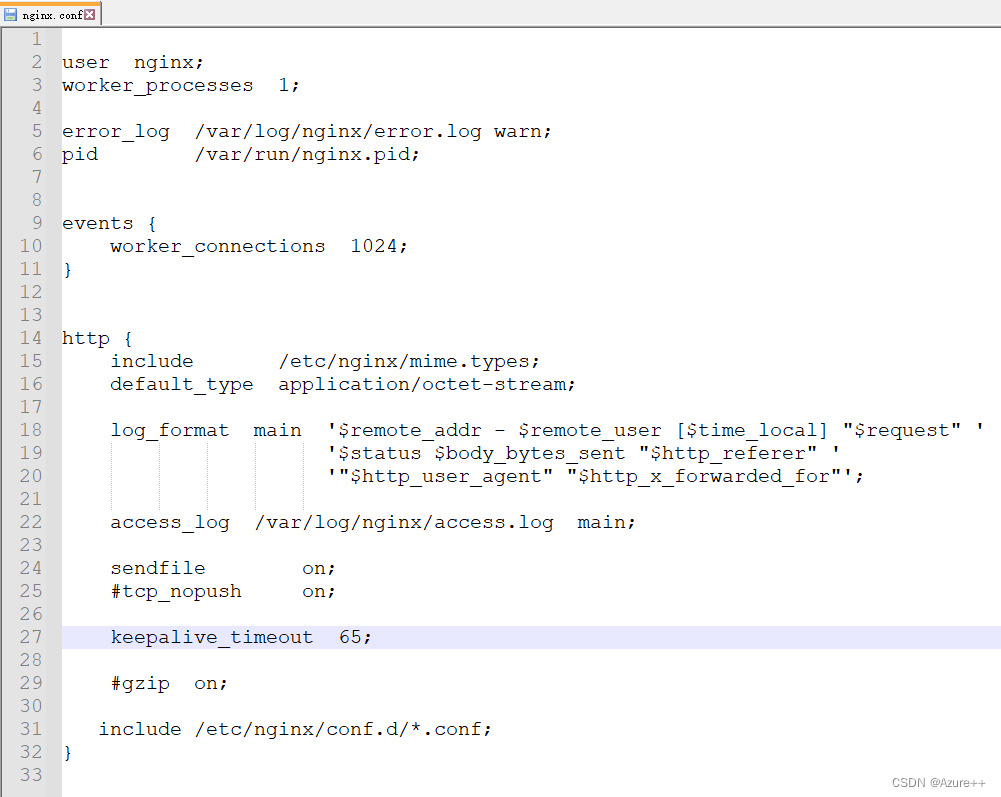Click '/var/run/nginx.pid;' path text
The width and height of the screenshot is (1001, 797).
307,155
